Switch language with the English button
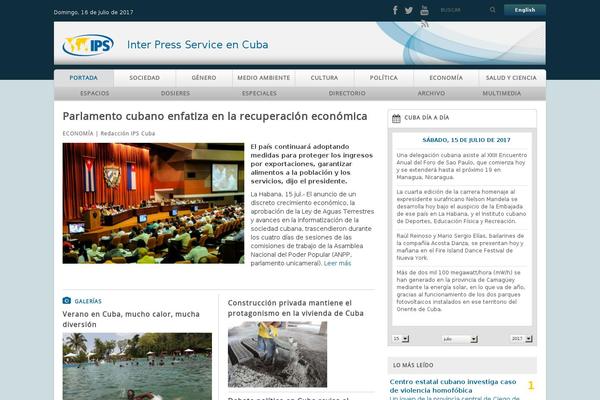The width and height of the screenshot is (600, 400). click(525, 10)
